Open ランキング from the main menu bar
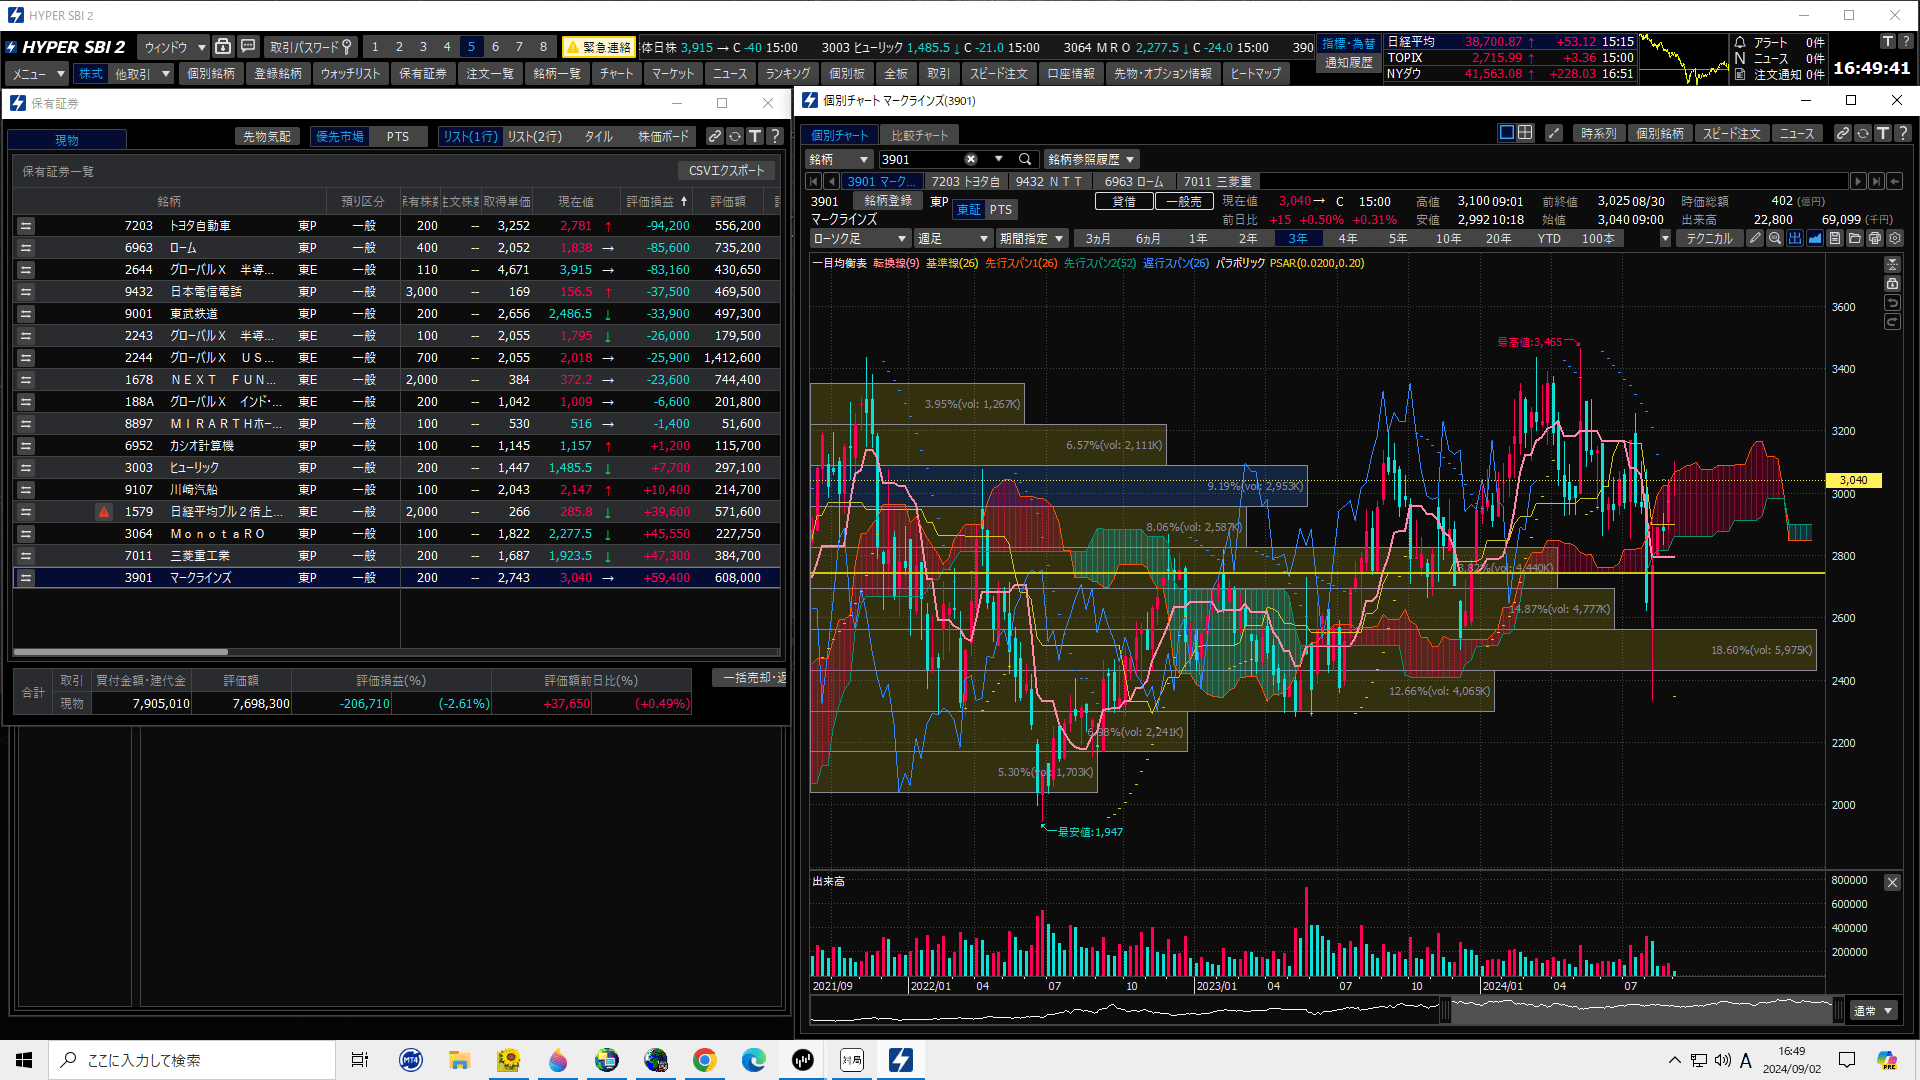The height and width of the screenshot is (1080, 1920). click(788, 74)
